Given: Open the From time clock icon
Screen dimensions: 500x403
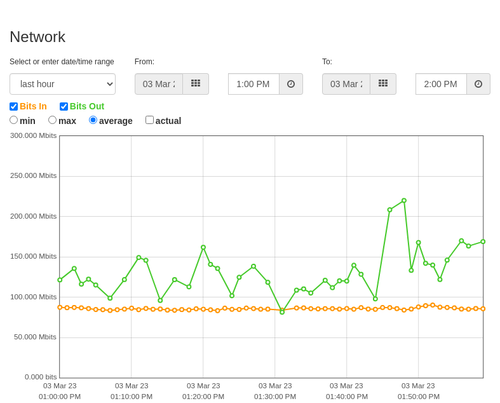Looking at the screenshot, I should 291,84.
